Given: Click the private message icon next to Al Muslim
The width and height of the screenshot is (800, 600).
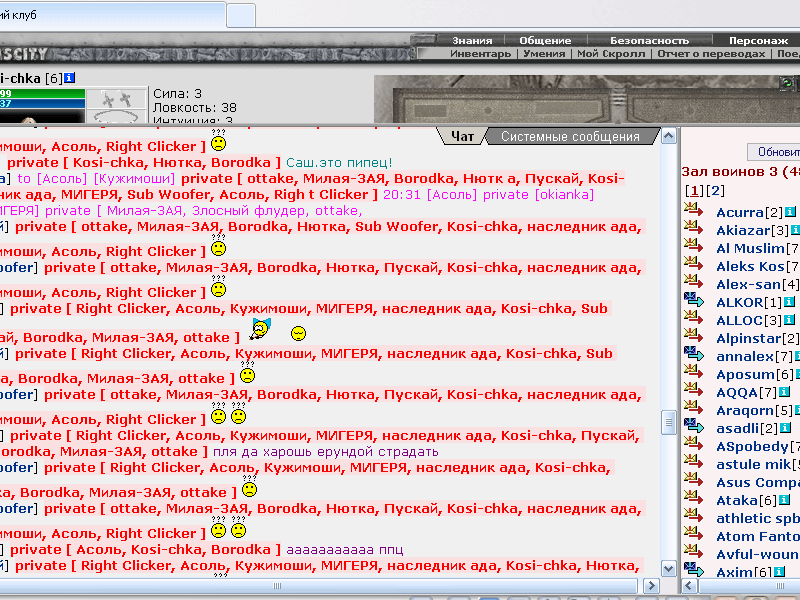Looking at the screenshot, I should point(693,246).
